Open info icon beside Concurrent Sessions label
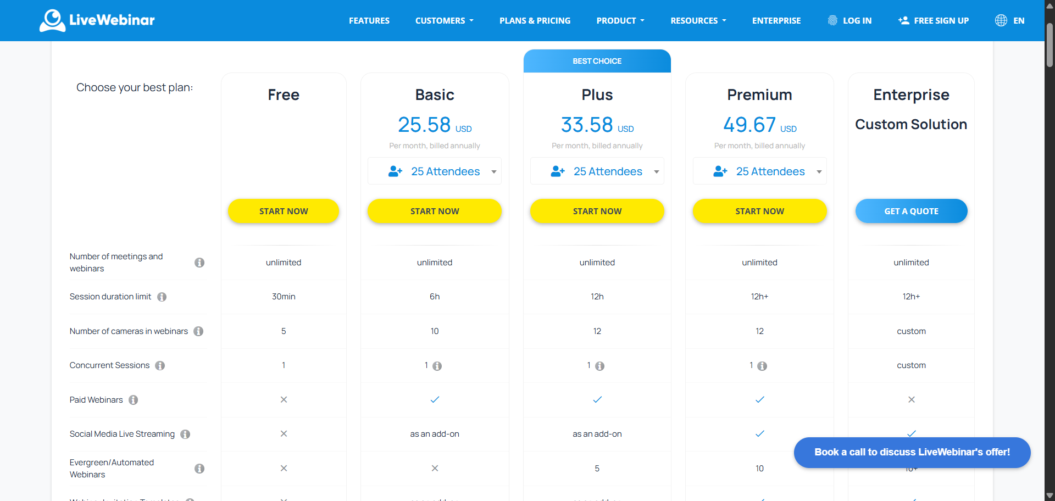This screenshot has height=501, width=1055. [159, 365]
